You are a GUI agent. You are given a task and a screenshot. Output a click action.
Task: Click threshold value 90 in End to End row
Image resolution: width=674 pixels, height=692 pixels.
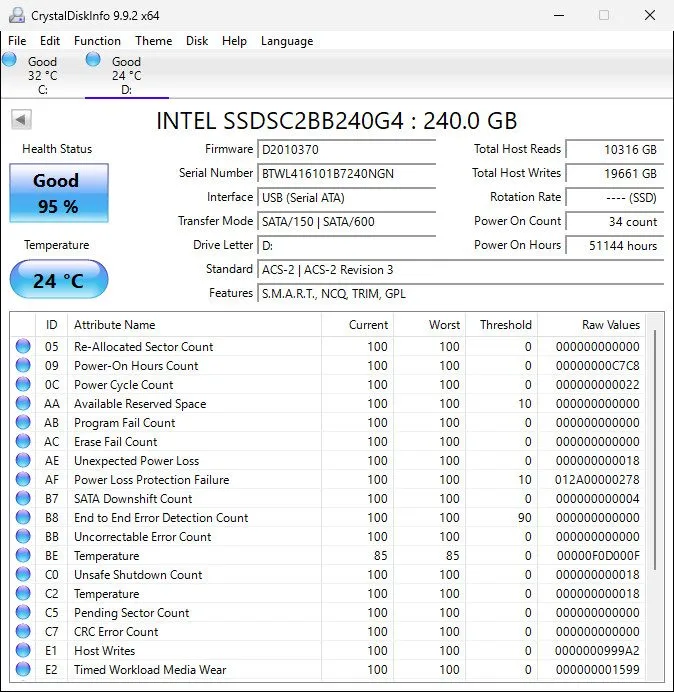click(x=524, y=518)
